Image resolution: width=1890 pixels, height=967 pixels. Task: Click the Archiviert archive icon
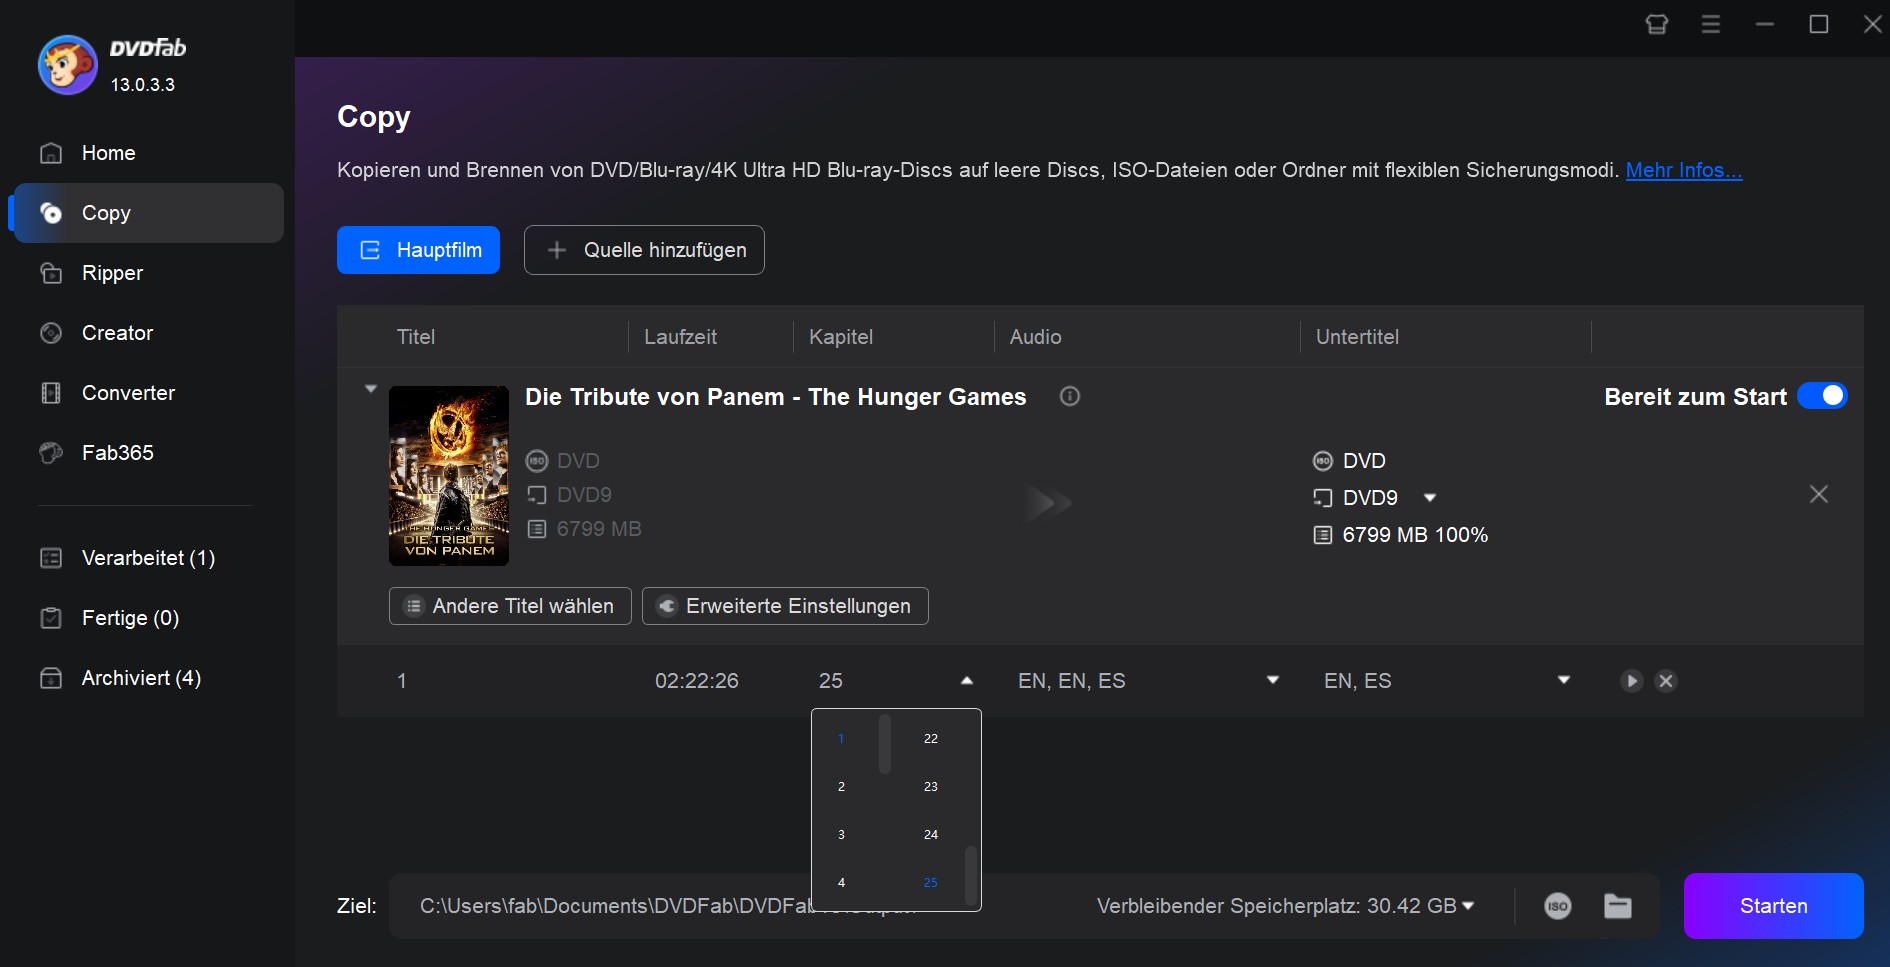pos(51,678)
